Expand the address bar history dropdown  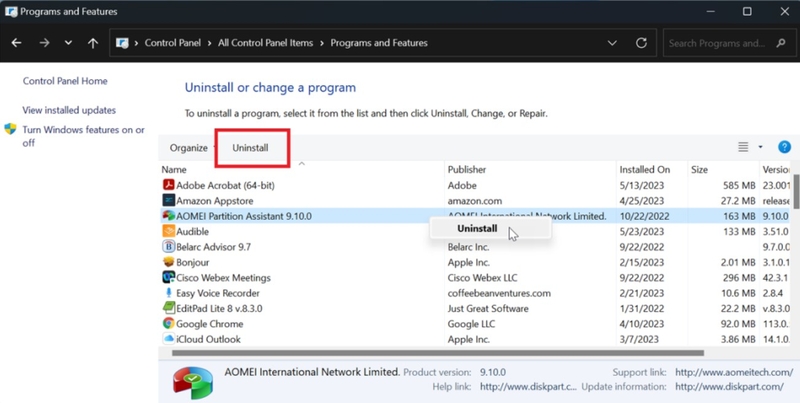tap(612, 43)
